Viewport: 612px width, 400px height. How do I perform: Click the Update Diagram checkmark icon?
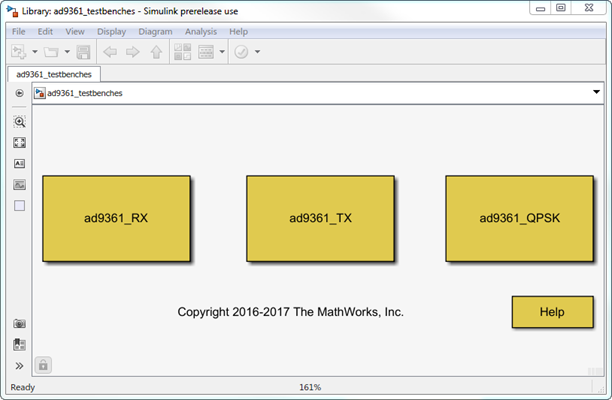[x=241, y=52]
